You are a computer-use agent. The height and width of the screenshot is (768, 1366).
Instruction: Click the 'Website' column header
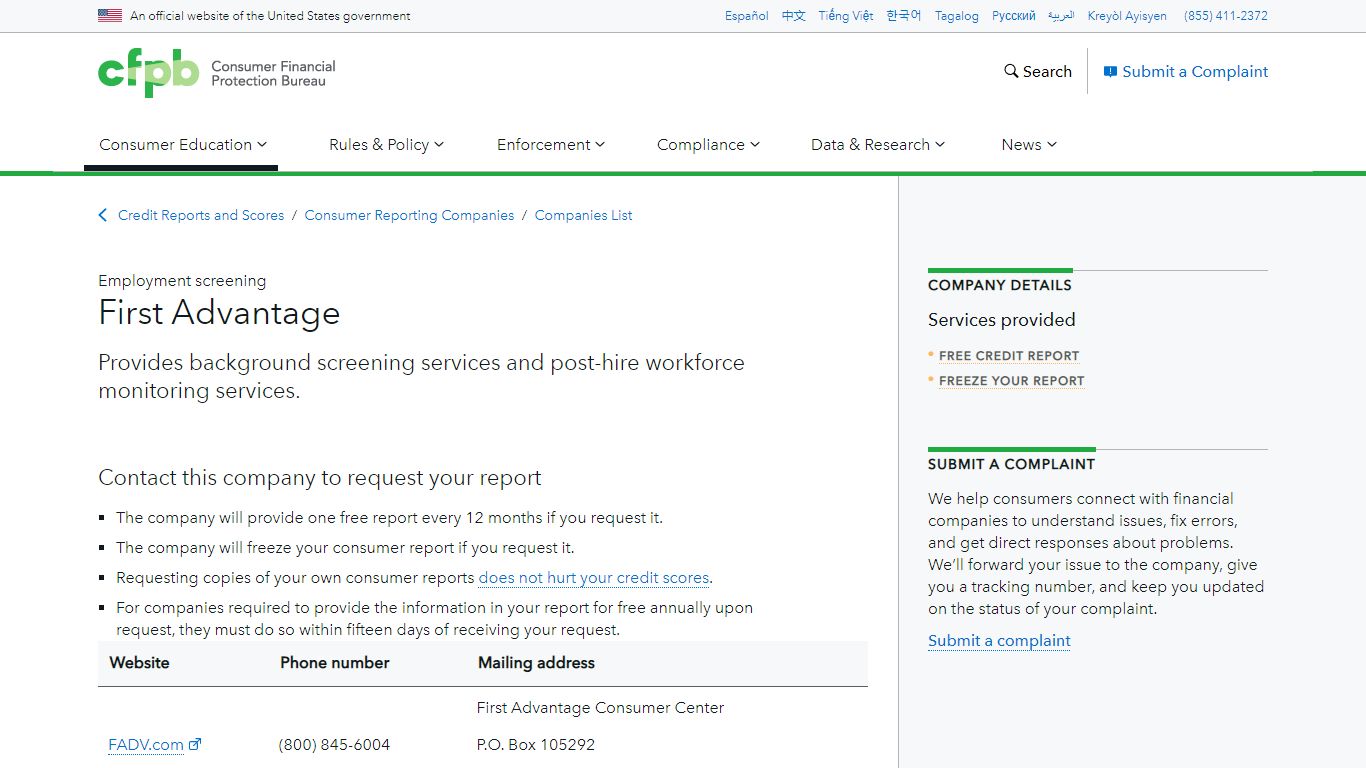pyautogui.click(x=139, y=663)
